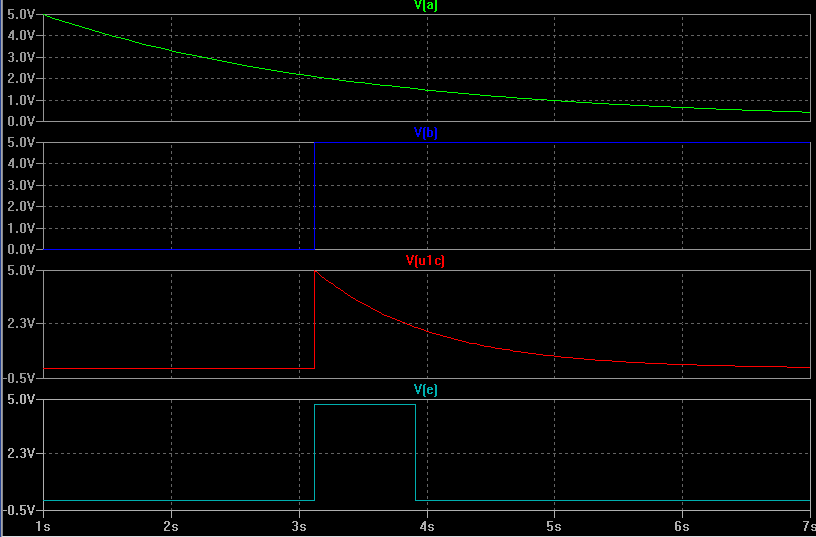The image size is (816, 537).
Task: Select the V[e] trace label
Action: [x=425, y=389]
